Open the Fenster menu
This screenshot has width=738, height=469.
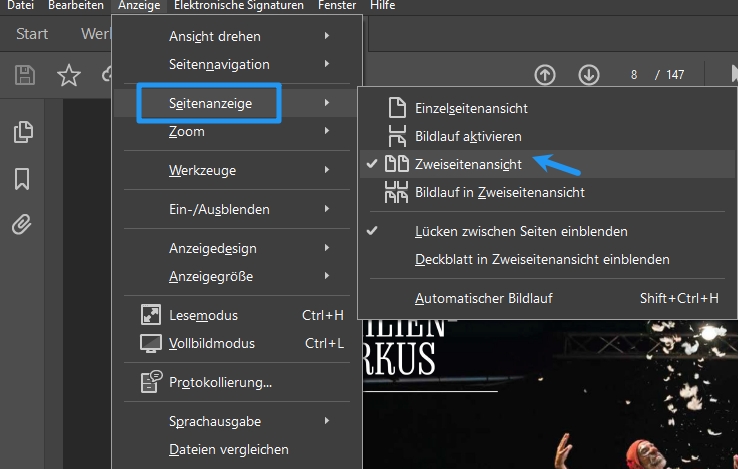click(x=337, y=6)
